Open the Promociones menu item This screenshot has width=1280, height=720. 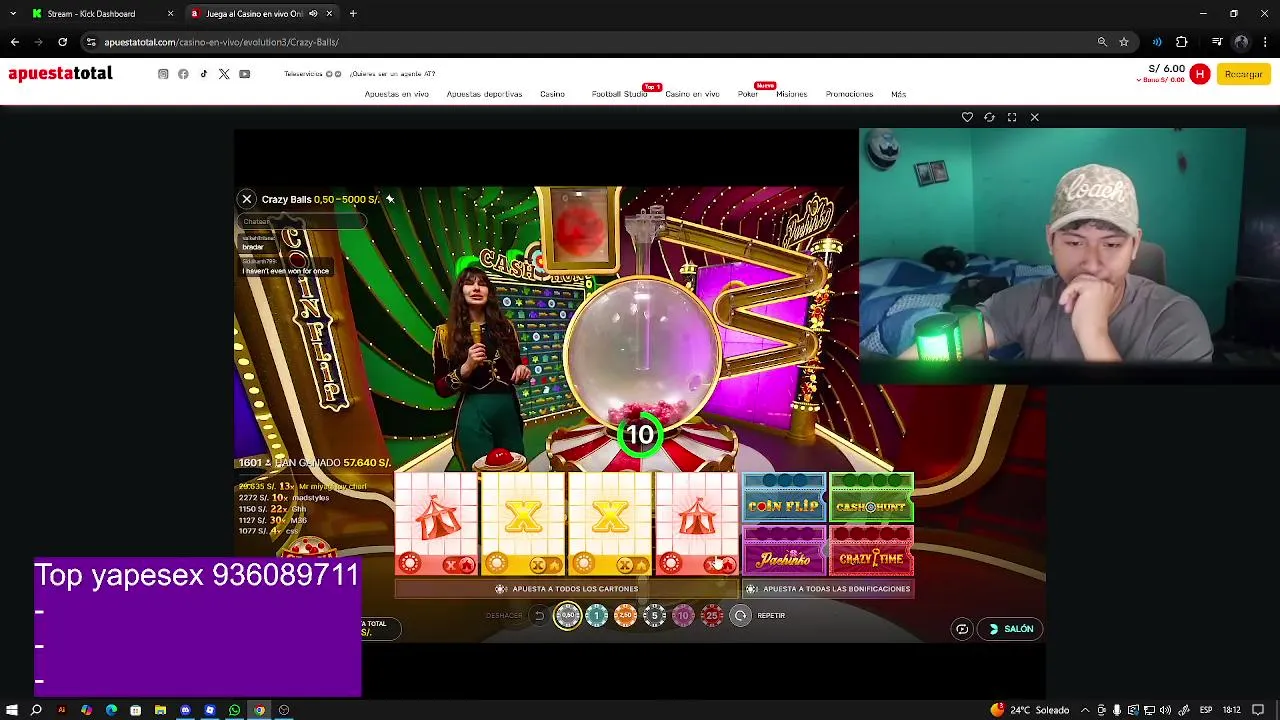coord(849,94)
